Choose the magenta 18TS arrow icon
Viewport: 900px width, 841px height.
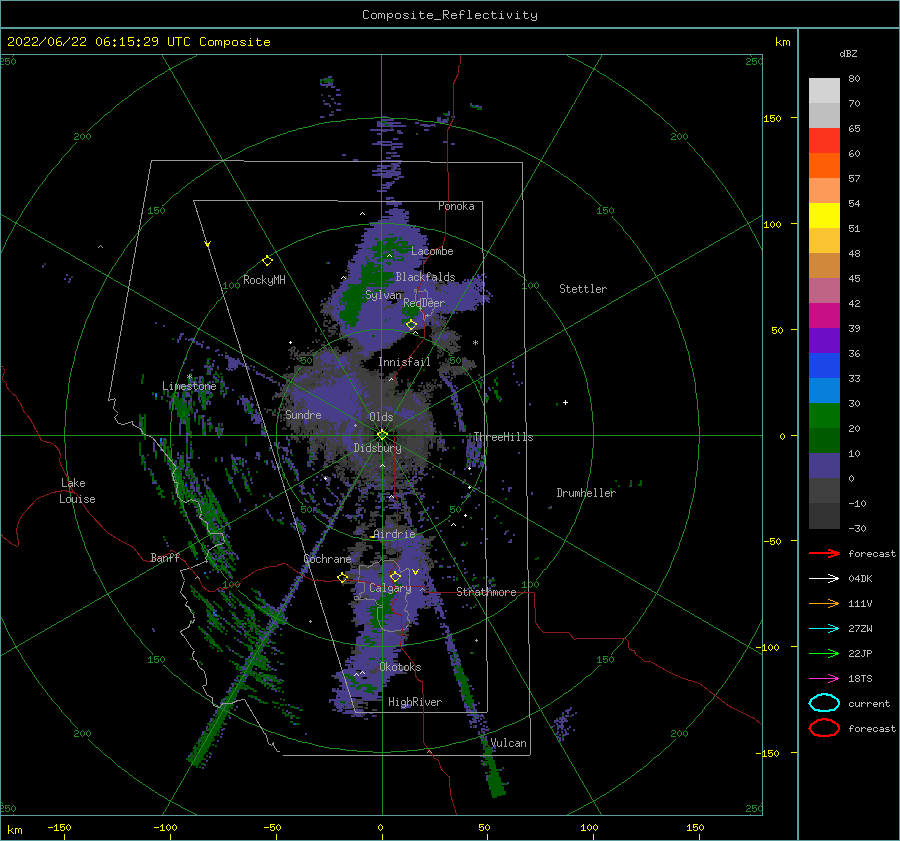tap(824, 679)
